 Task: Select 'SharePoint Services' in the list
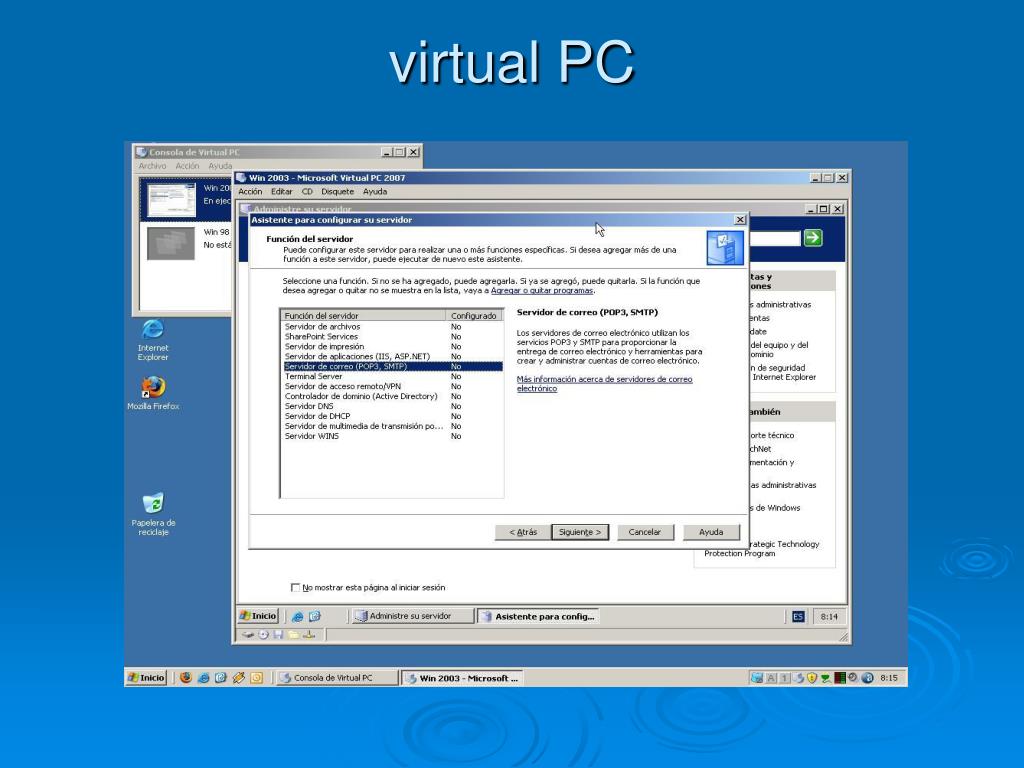pos(392,336)
